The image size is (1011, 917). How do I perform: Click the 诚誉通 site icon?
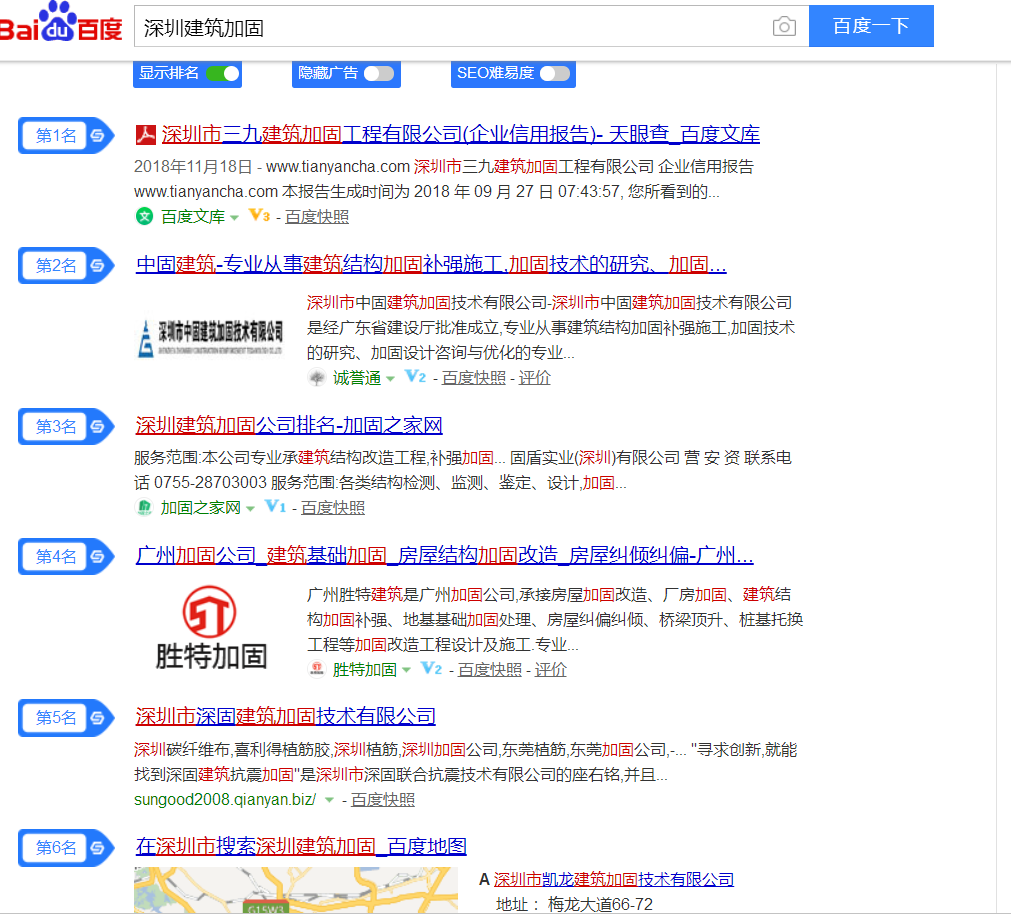[317, 377]
